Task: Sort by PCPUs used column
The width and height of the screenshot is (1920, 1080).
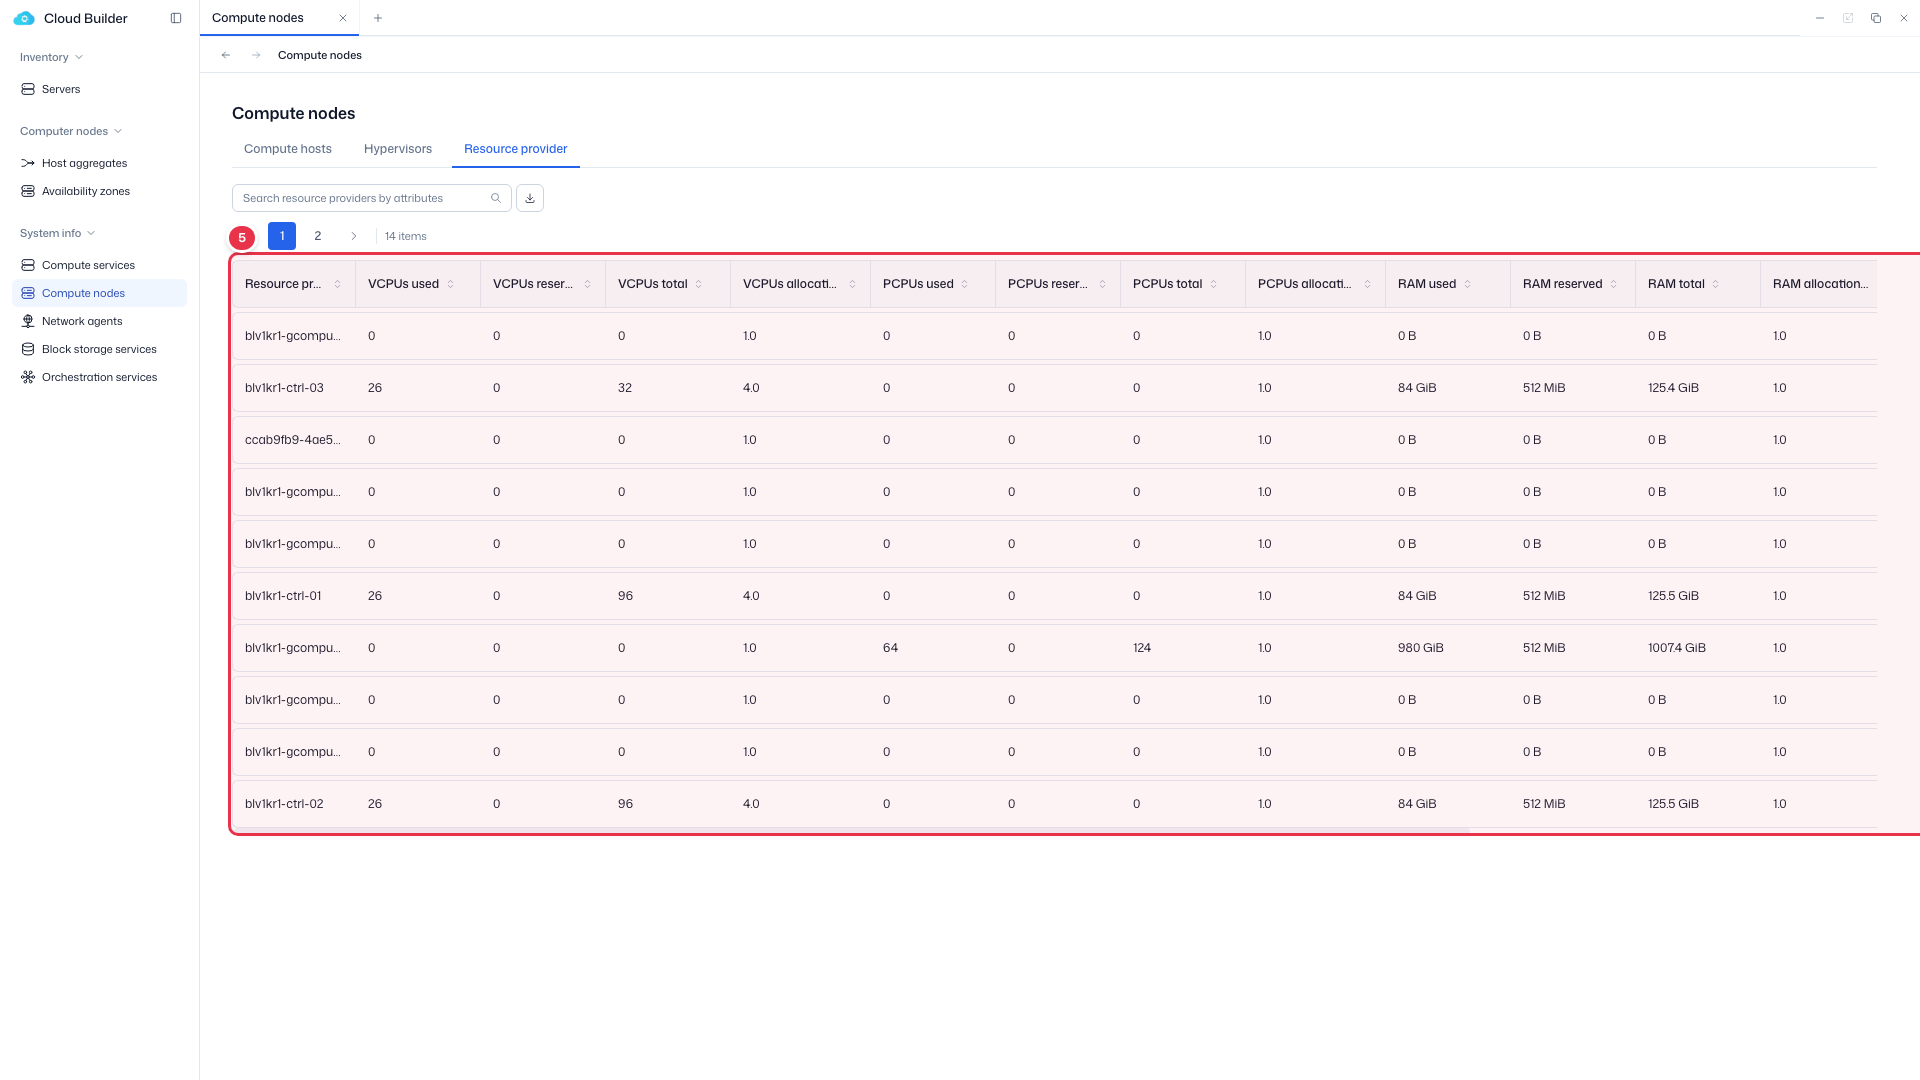Action: (x=965, y=284)
